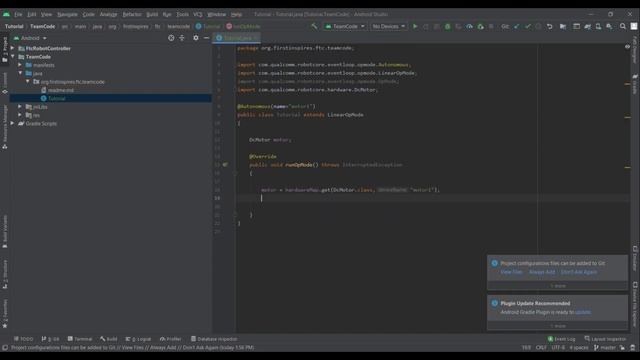640x360 pixels.
Task: Toggle the Device File Explorer side tab
Action: [x=635, y=304]
